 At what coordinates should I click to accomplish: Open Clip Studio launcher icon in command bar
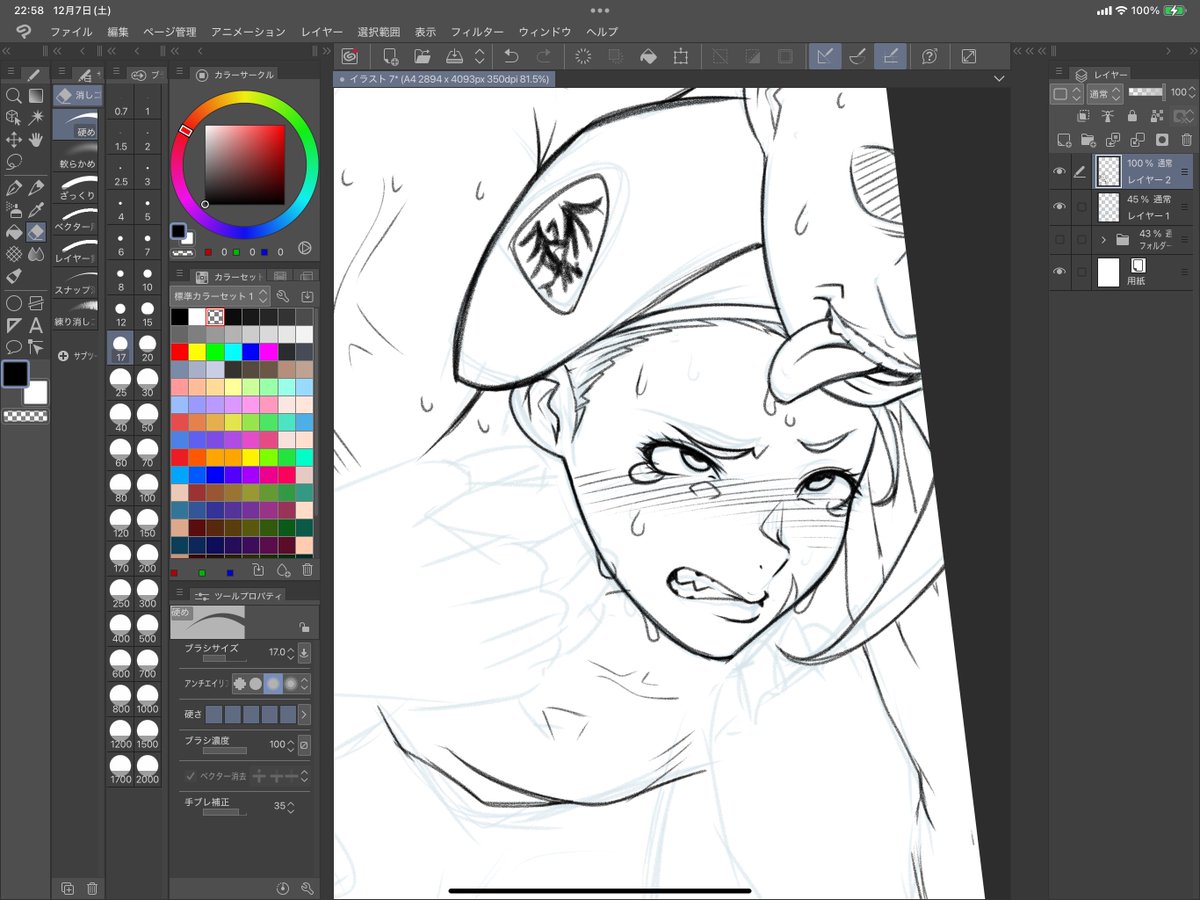click(x=349, y=56)
